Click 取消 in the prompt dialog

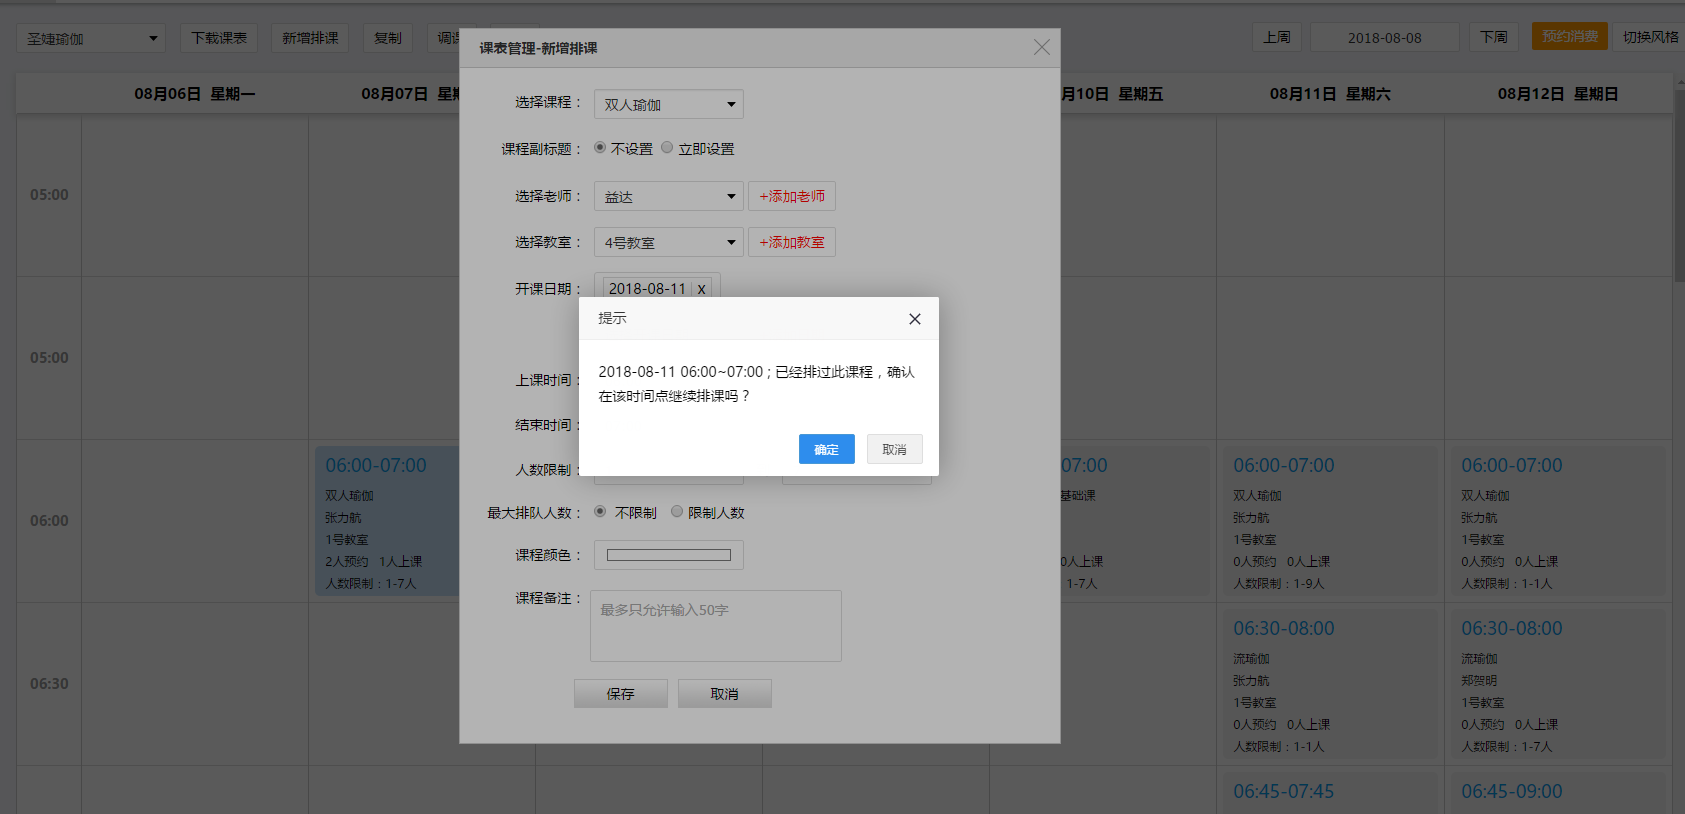pyautogui.click(x=894, y=449)
